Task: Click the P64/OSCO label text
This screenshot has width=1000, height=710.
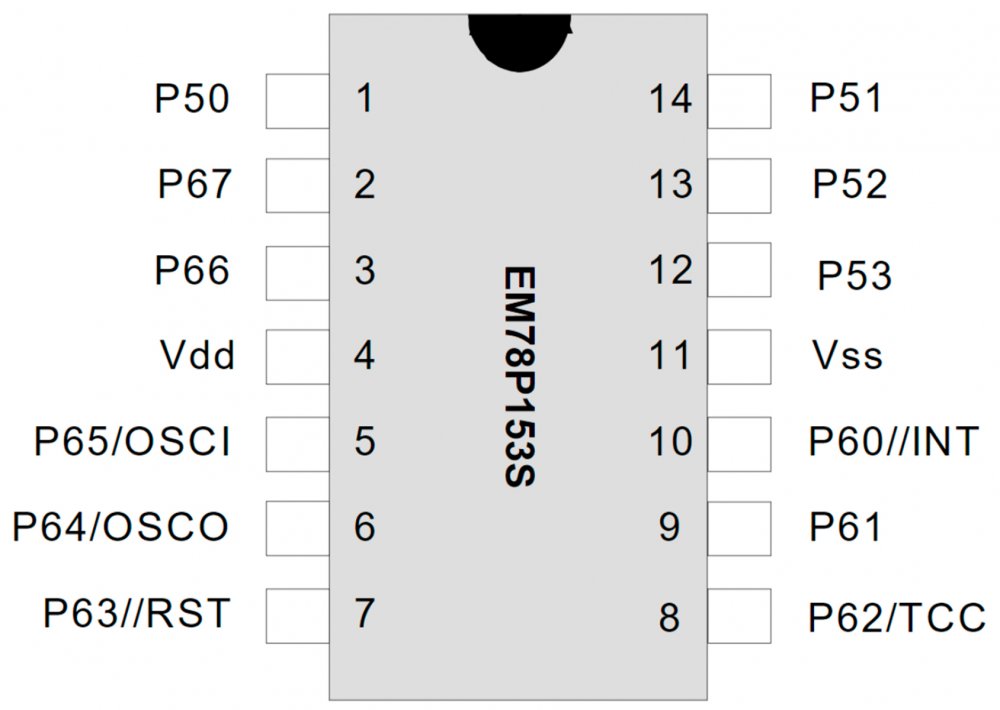Action: [x=120, y=527]
